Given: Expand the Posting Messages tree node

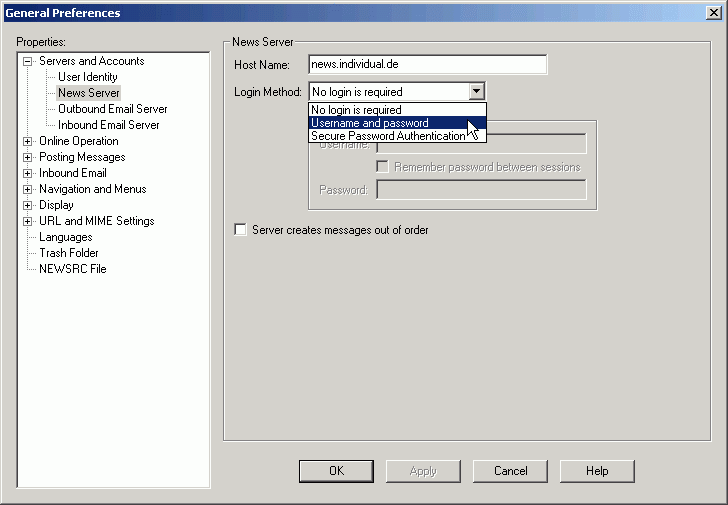Looking at the screenshot, I should point(28,157).
